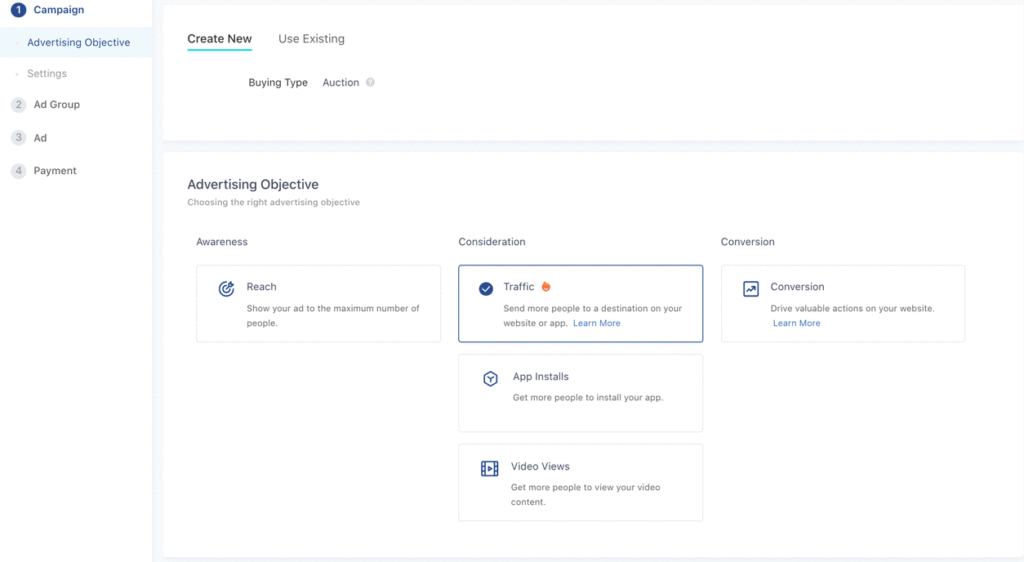Click the Video Views film icon
The image size is (1024, 562).
[x=489, y=468]
